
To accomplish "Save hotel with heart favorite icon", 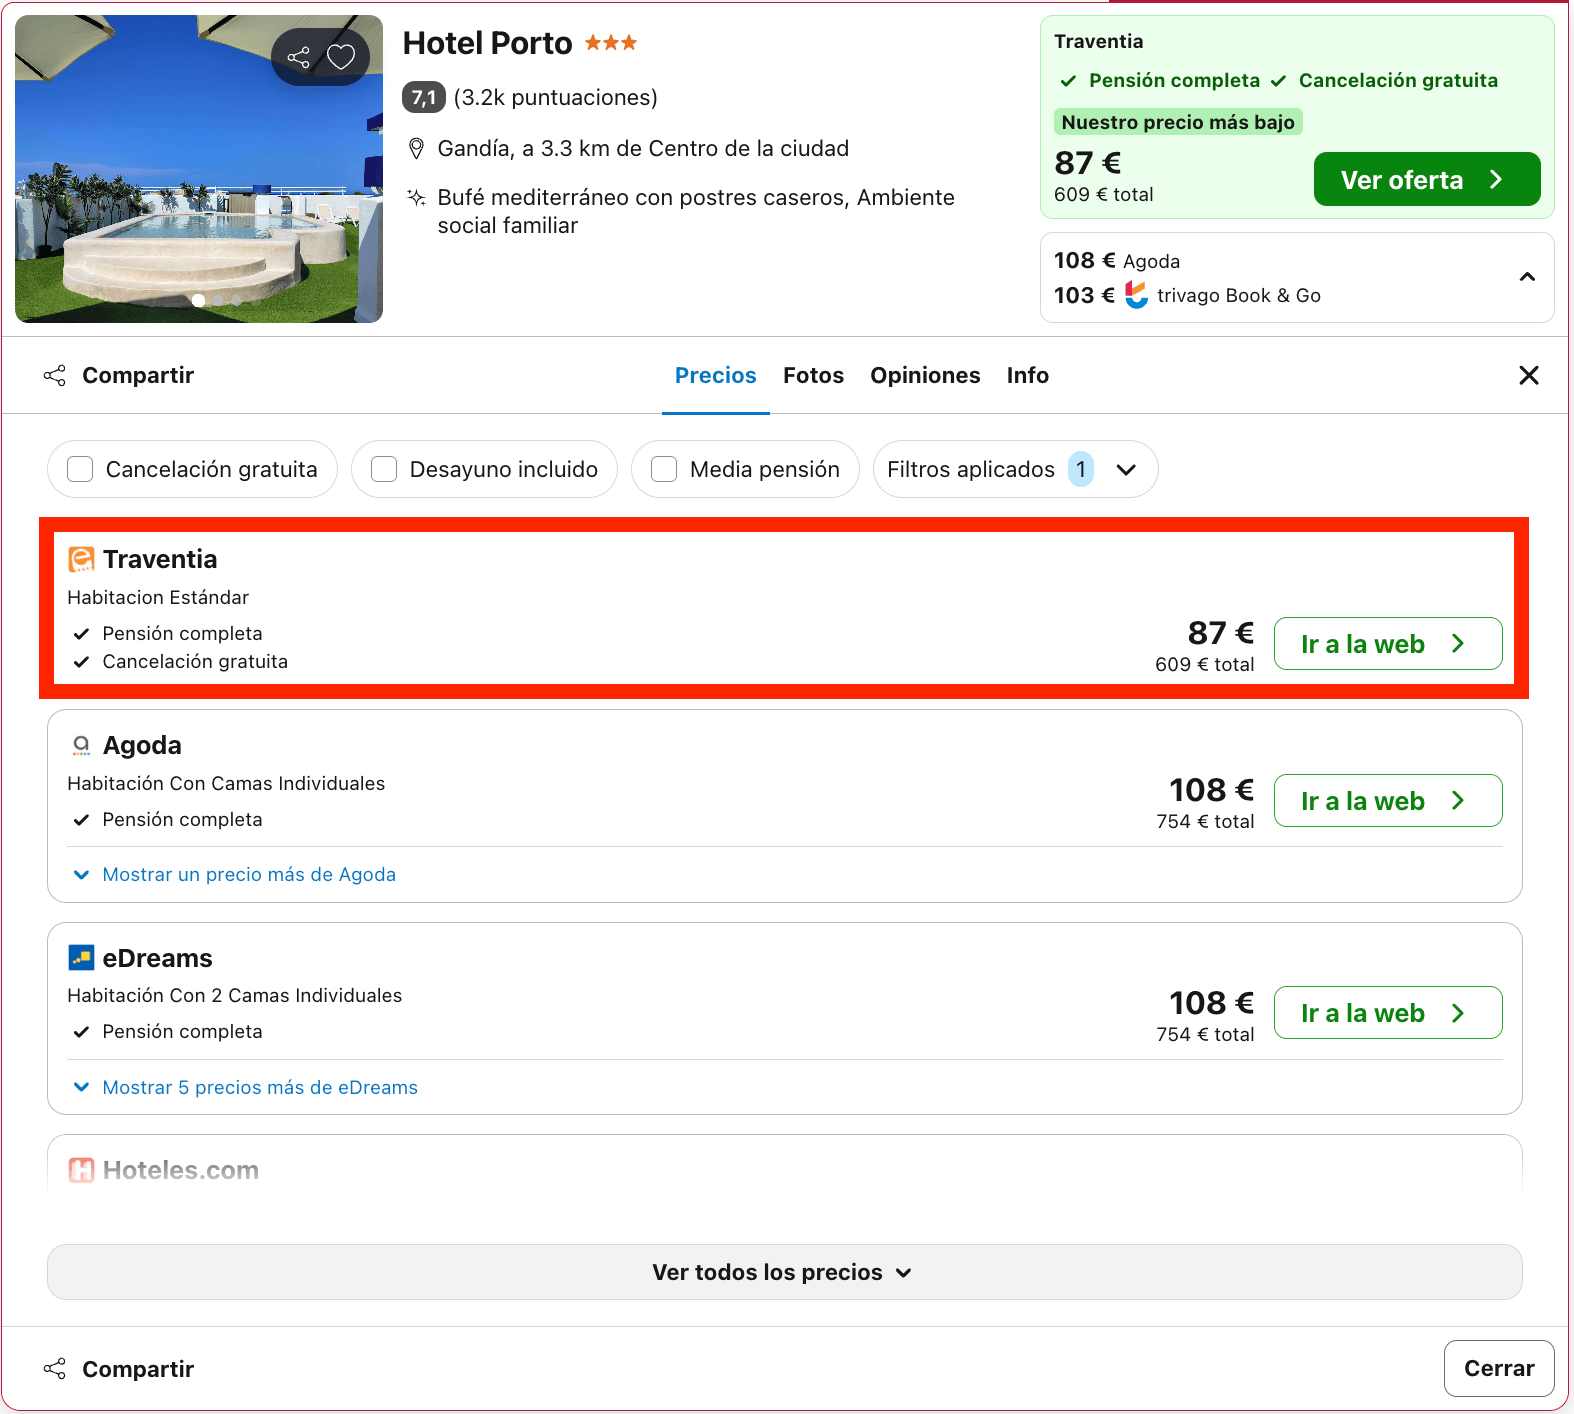I will pos(341,57).
